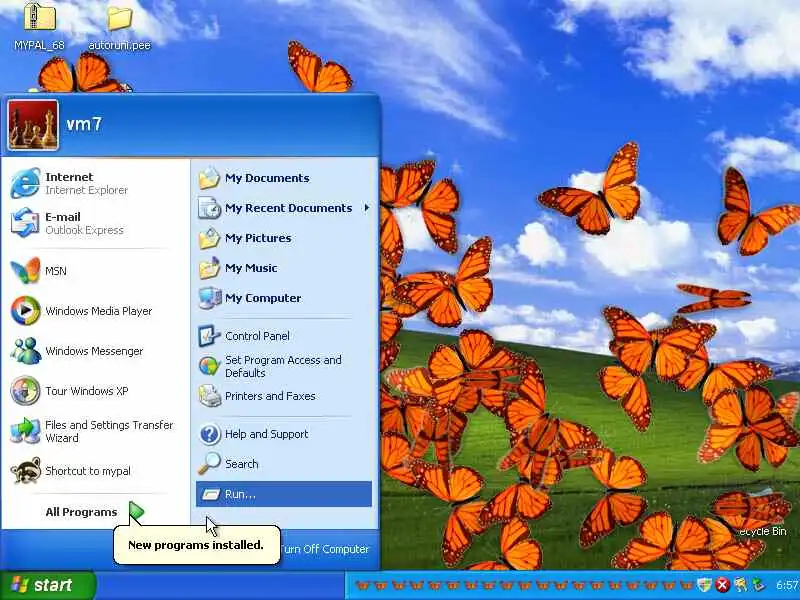Click the red security alert tray icon
Viewport: 800px width, 600px height.
[x=722, y=585]
